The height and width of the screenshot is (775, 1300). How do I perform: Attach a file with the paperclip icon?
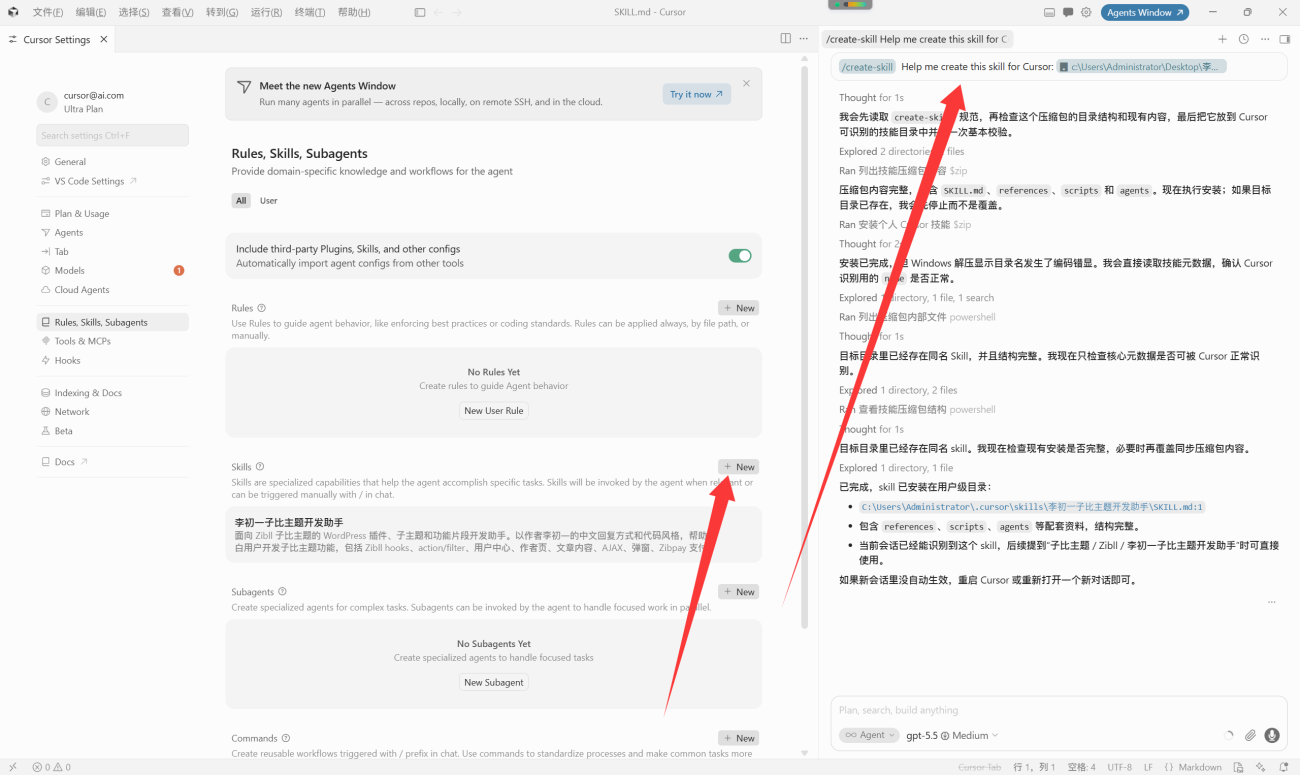[1250, 735]
